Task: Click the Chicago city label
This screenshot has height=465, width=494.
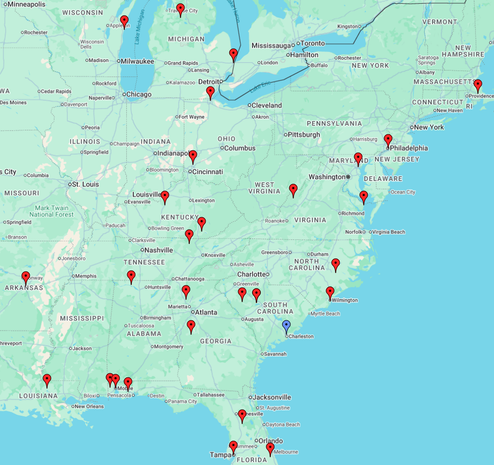Action: [x=137, y=95]
